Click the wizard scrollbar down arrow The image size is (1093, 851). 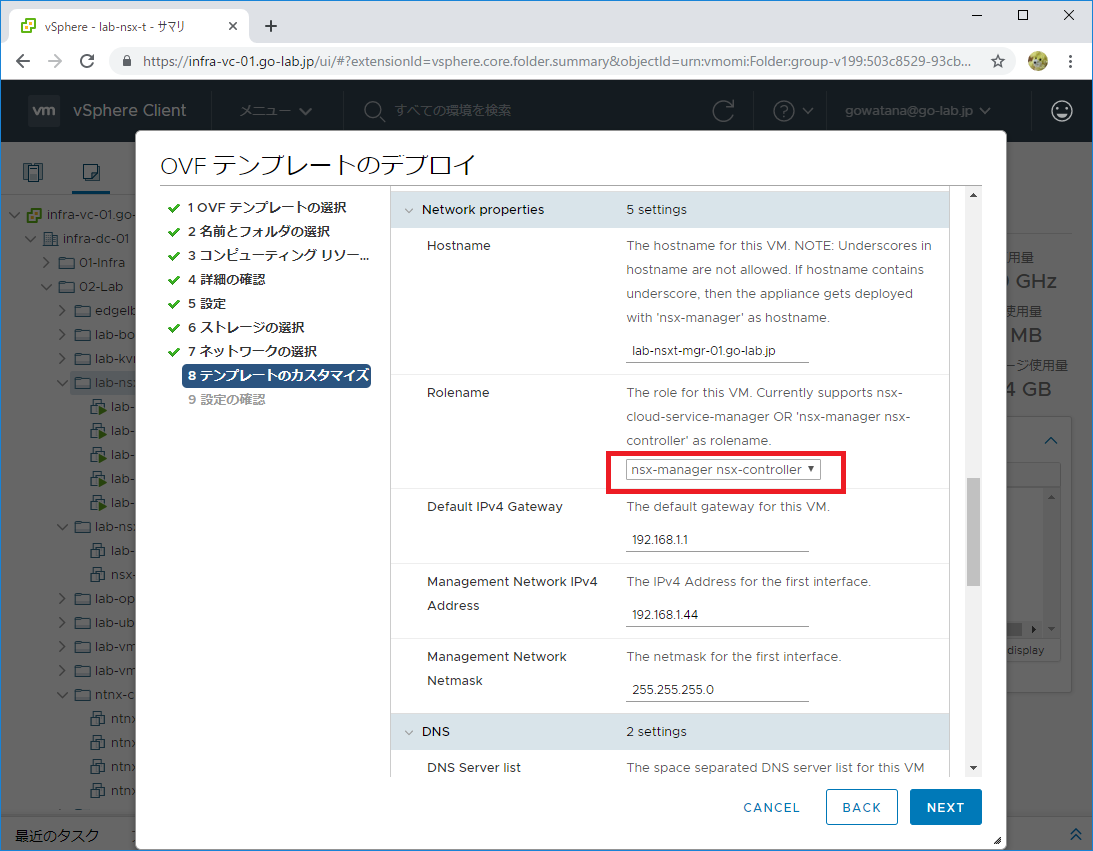[x=973, y=768]
